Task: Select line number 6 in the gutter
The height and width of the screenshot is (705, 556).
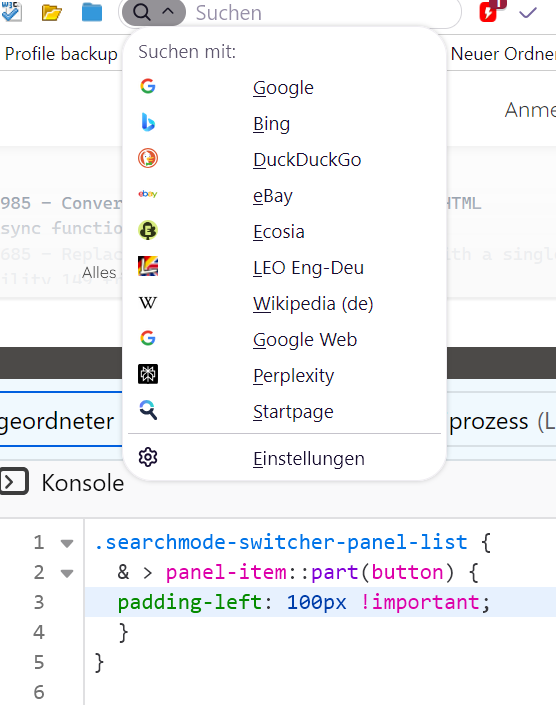Action: coord(39,692)
